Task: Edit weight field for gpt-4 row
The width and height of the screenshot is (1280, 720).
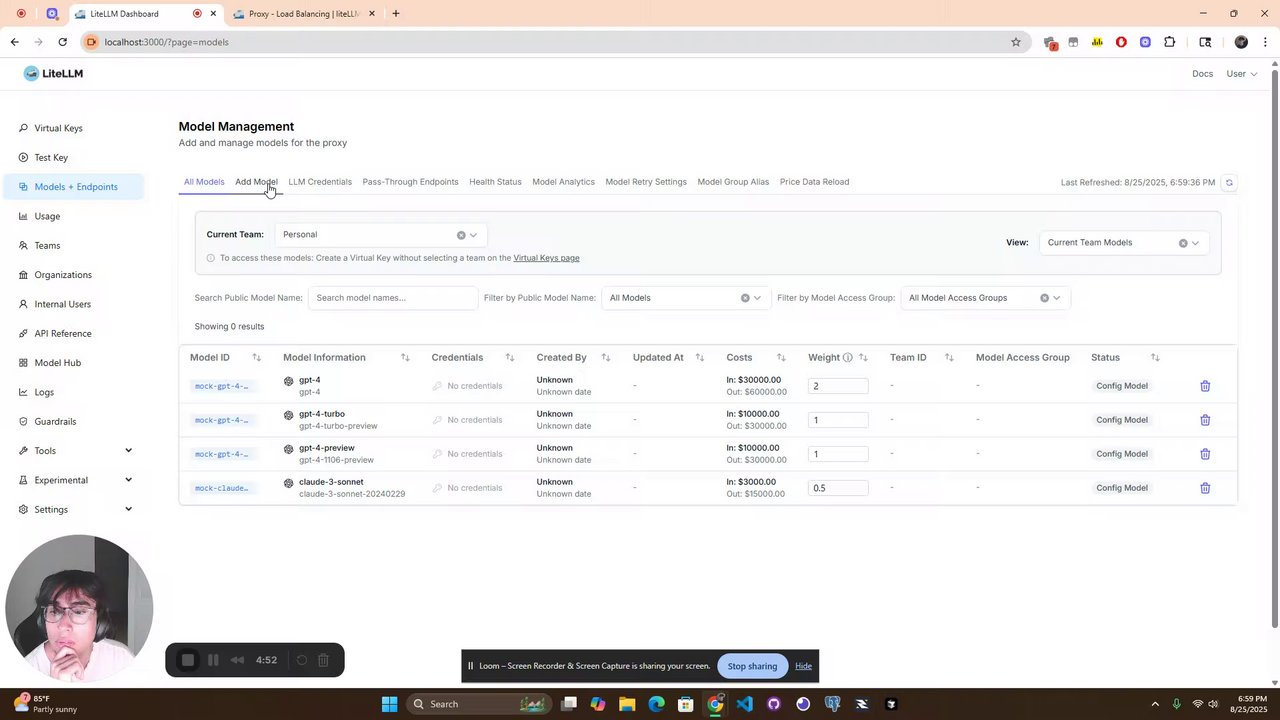Action: 838,386
